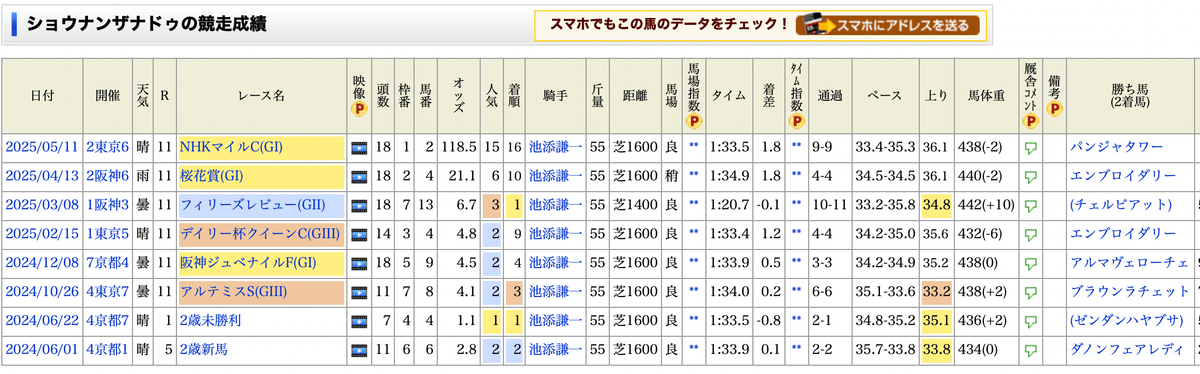Click finish time 1:20.7
1200x374 pixels.
pos(729,206)
